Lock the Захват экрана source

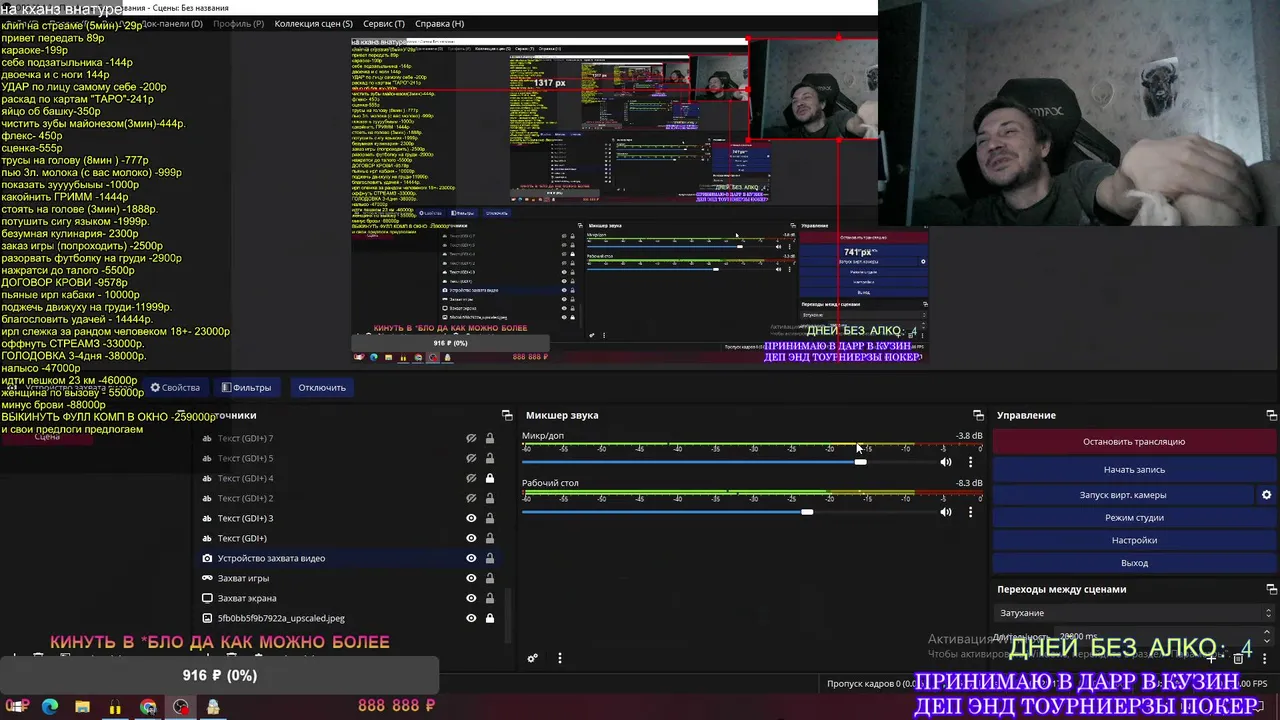coord(490,598)
